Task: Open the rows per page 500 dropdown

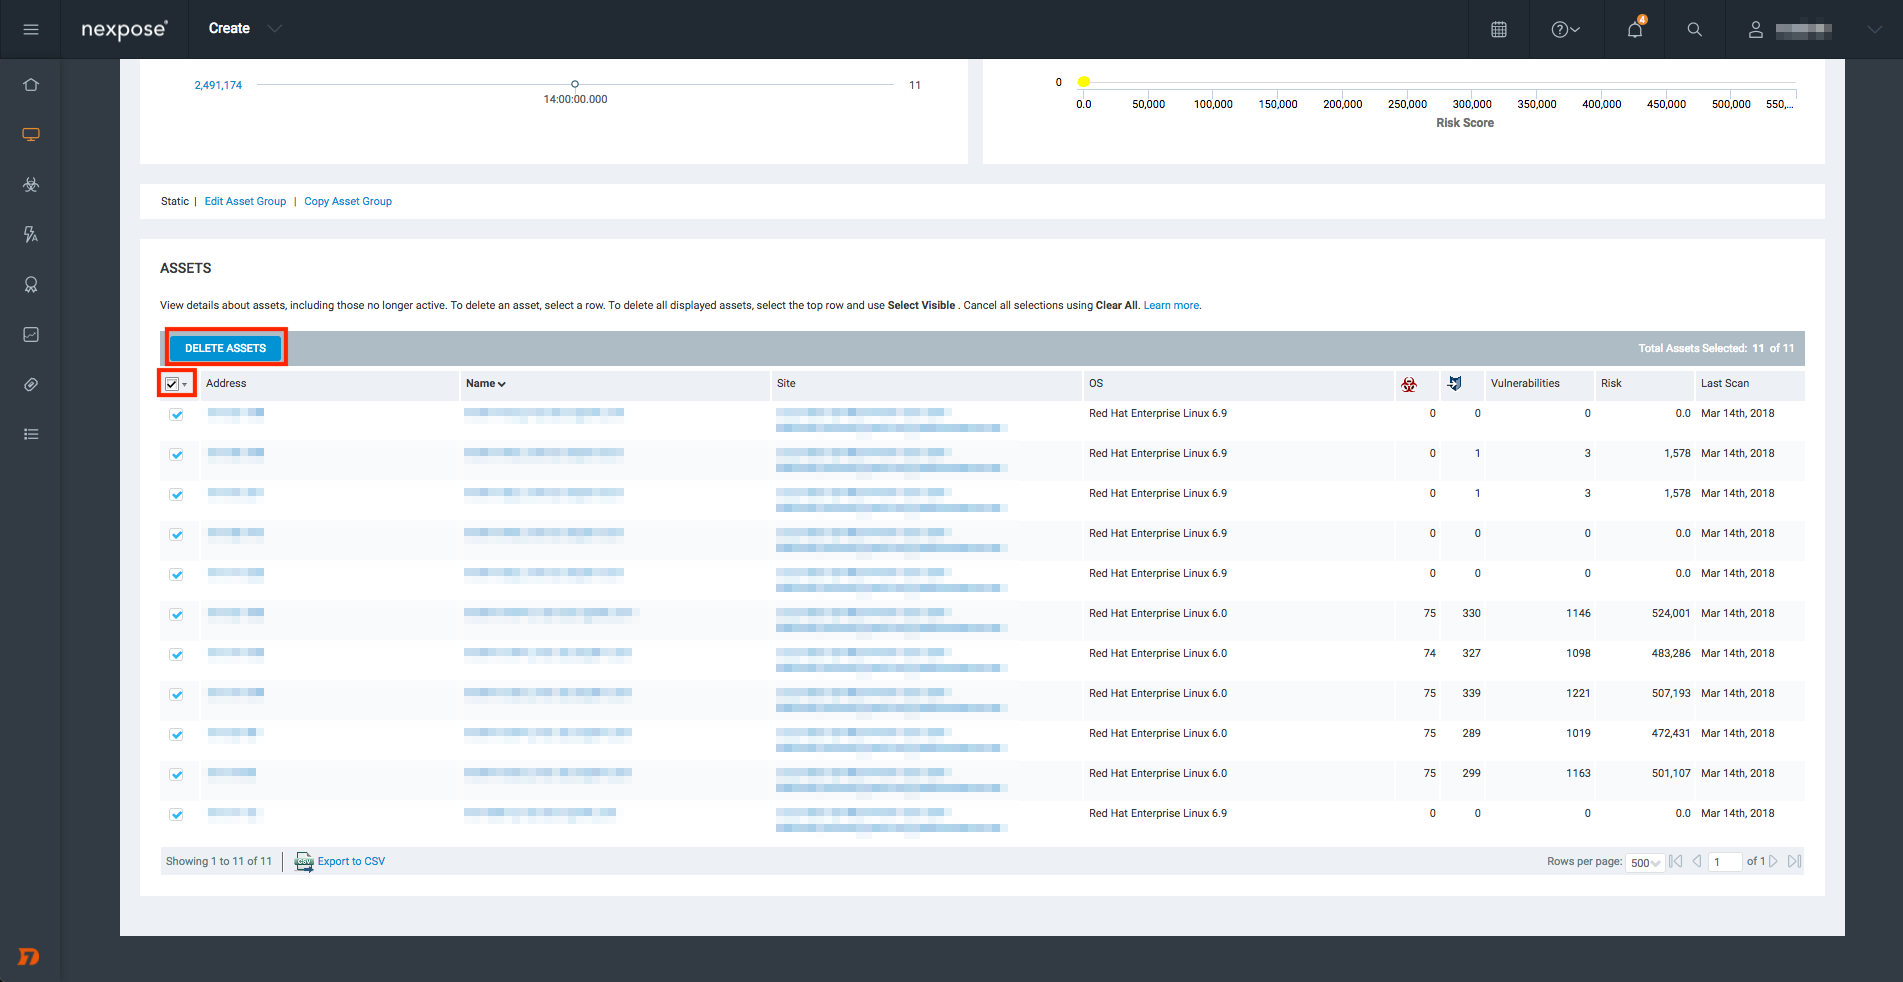Action: coord(1645,862)
